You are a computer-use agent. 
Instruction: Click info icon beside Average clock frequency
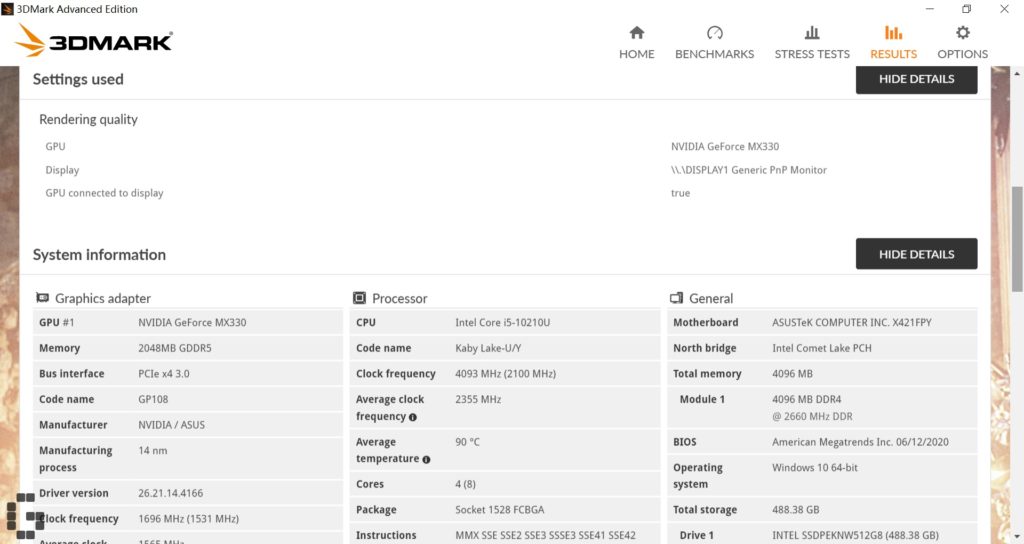click(413, 417)
